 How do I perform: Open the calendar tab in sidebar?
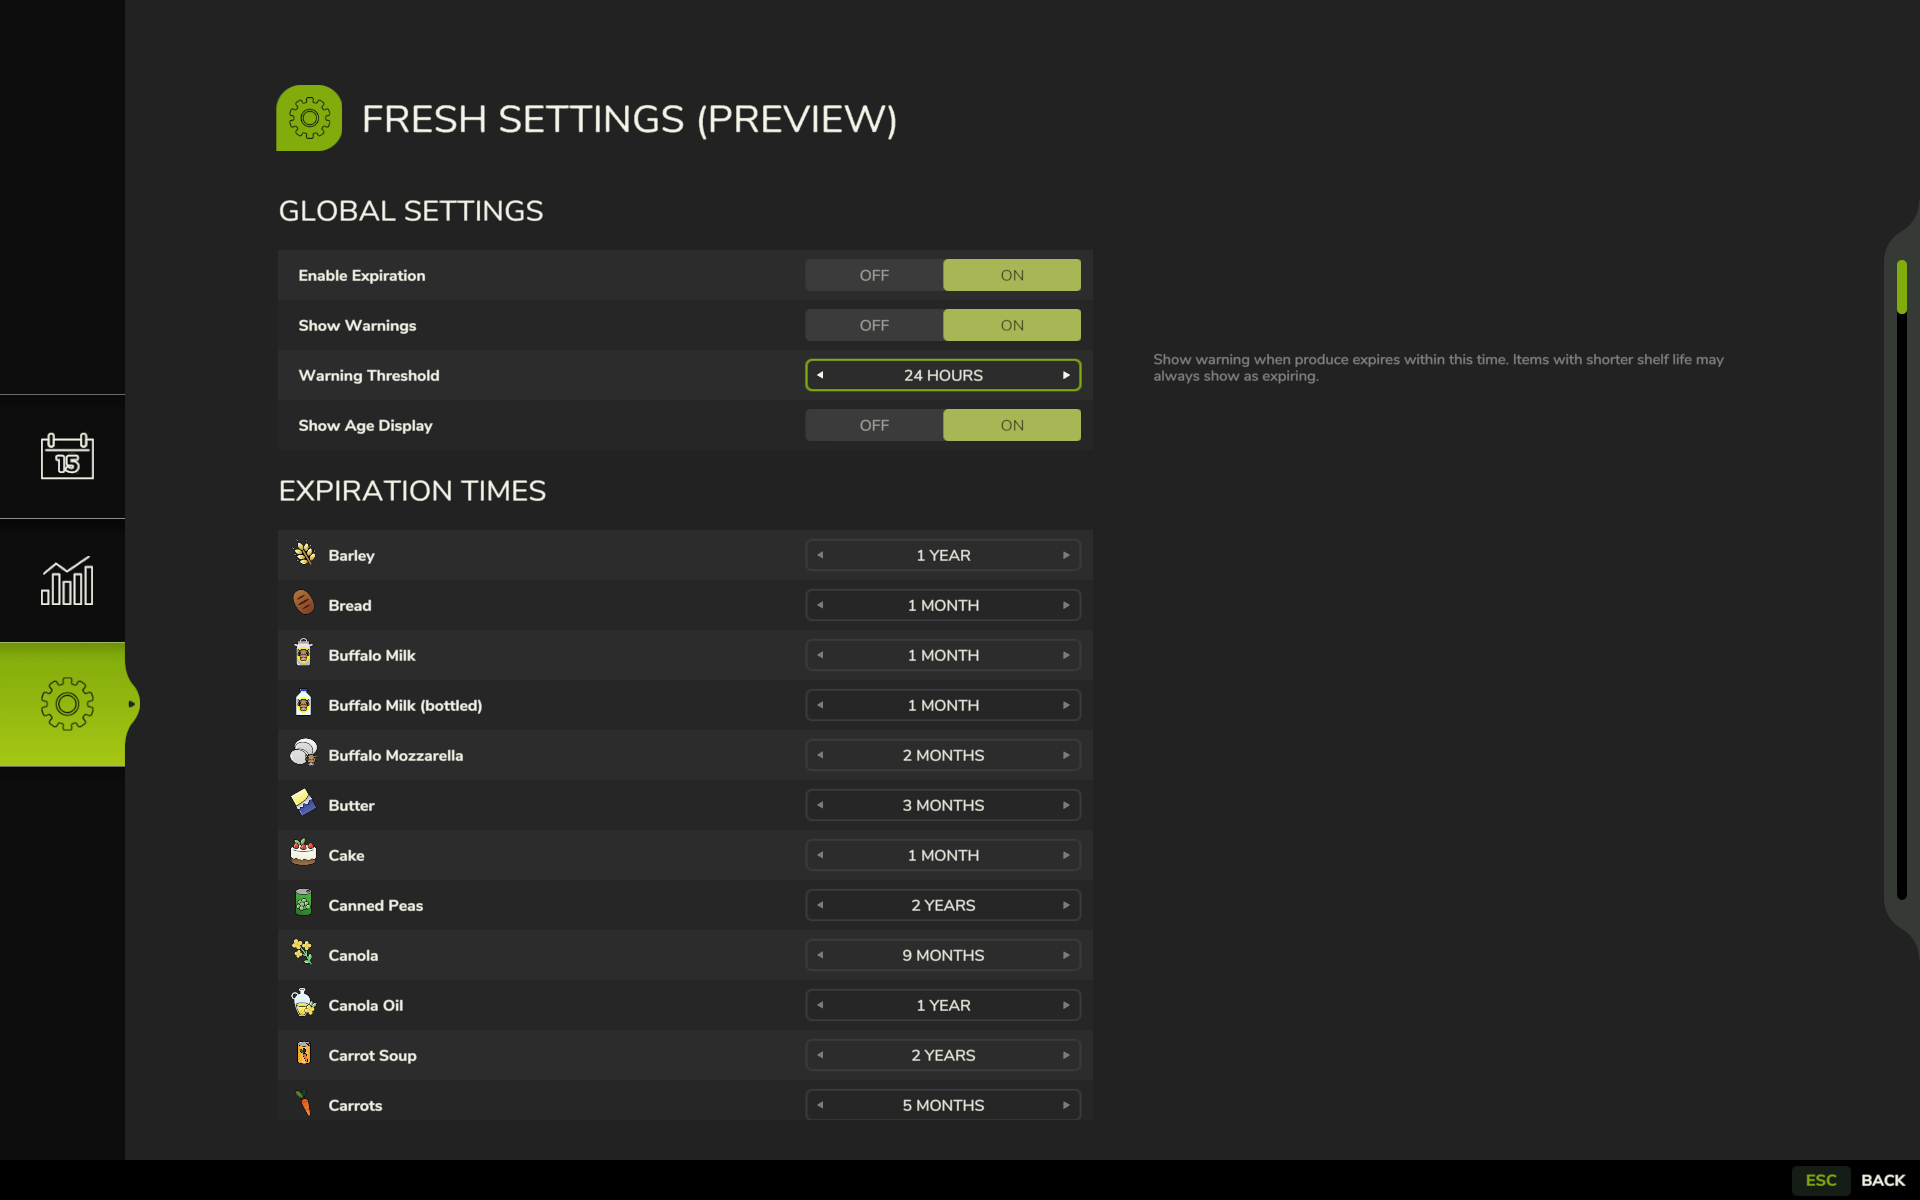[x=67, y=456]
